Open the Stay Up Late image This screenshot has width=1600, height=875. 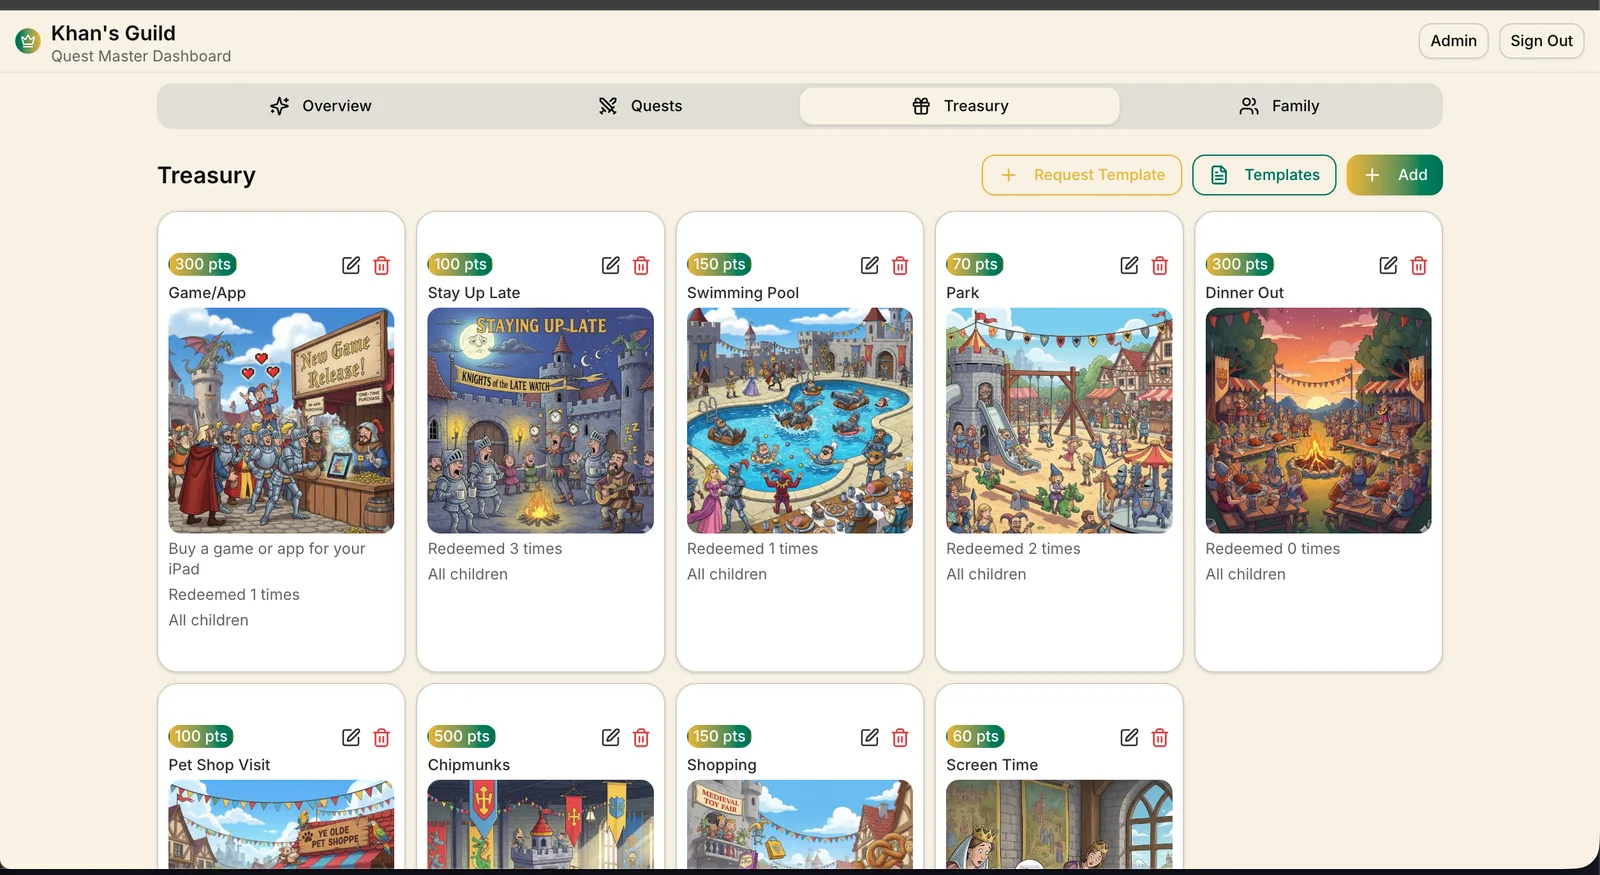540,420
